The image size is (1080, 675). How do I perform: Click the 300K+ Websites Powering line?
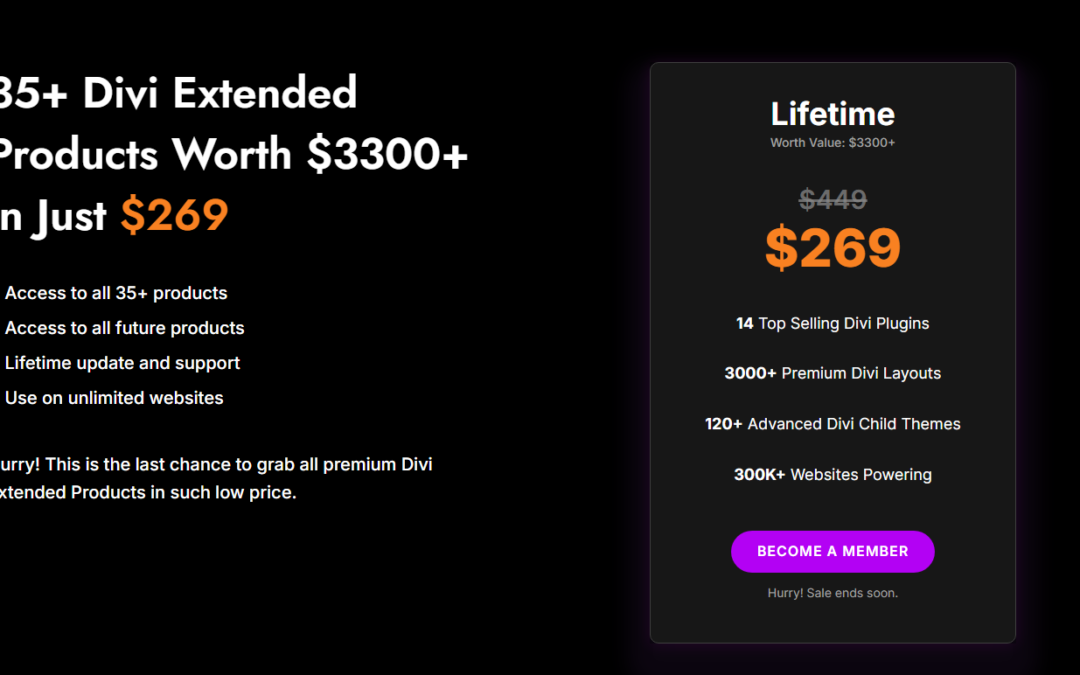(x=832, y=475)
